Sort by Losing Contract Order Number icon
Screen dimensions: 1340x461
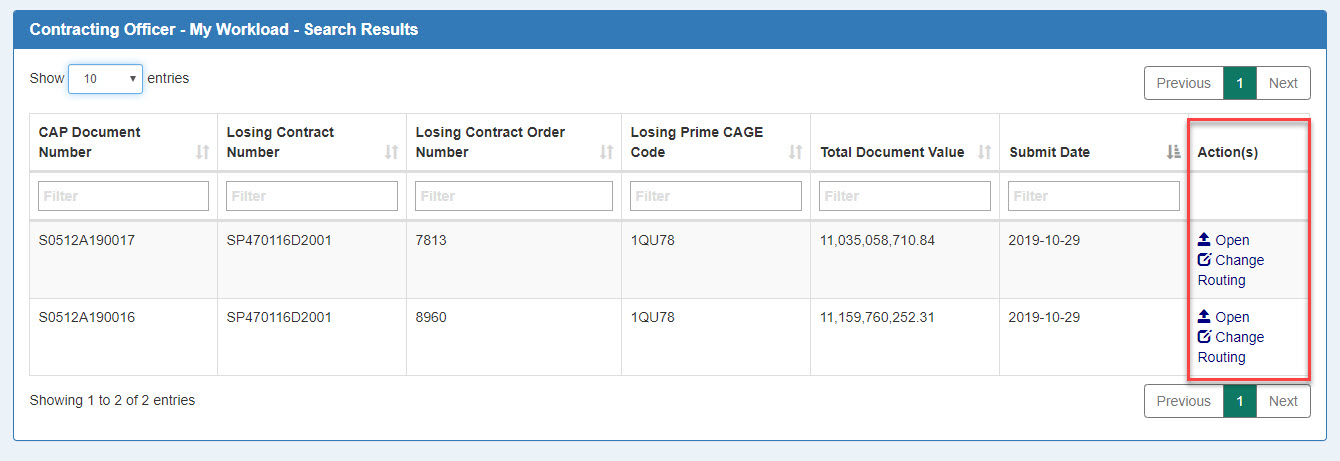click(606, 152)
